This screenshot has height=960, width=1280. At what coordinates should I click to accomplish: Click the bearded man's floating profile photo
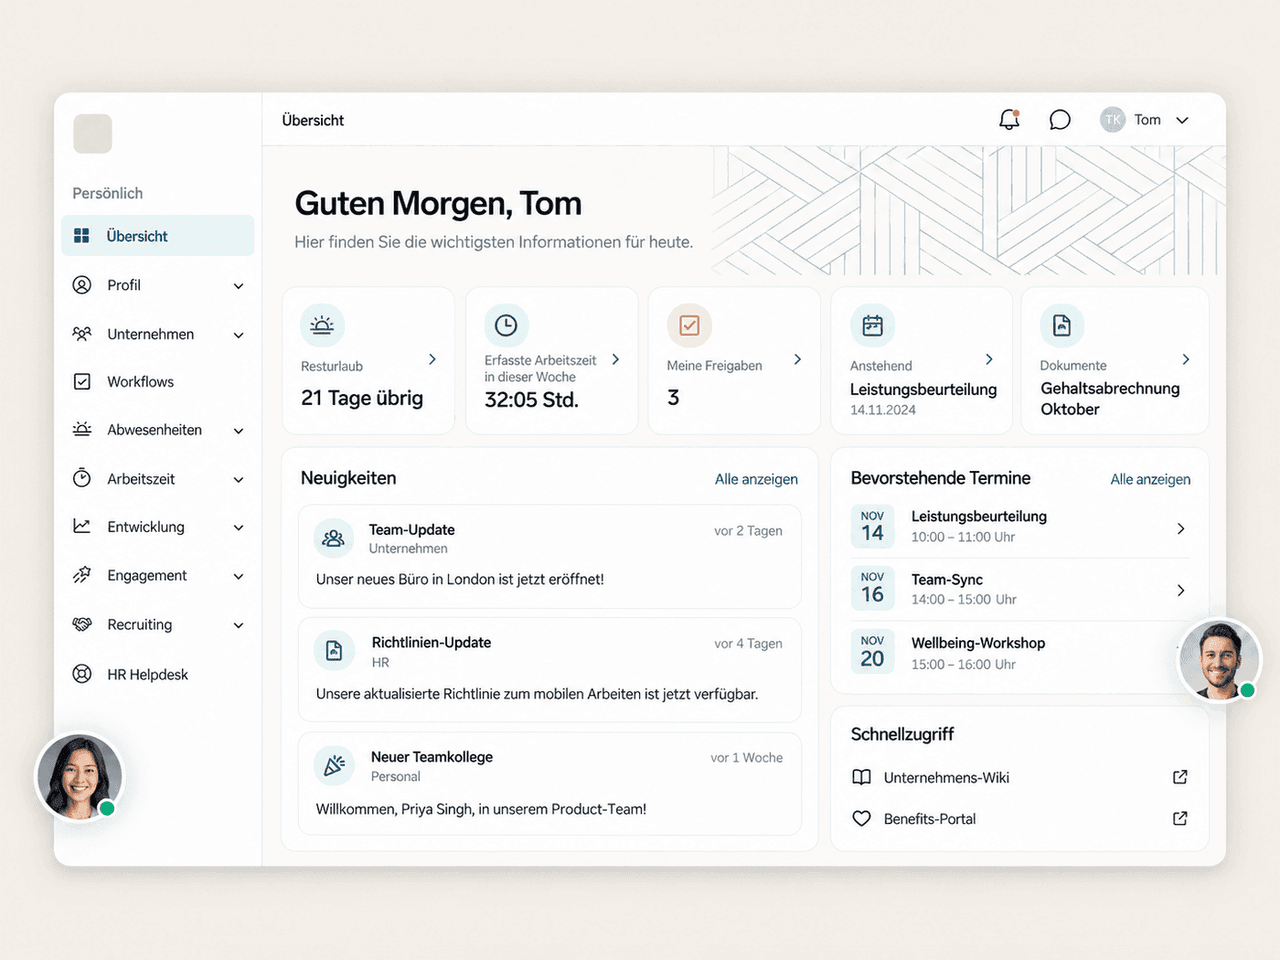pyautogui.click(x=1220, y=660)
